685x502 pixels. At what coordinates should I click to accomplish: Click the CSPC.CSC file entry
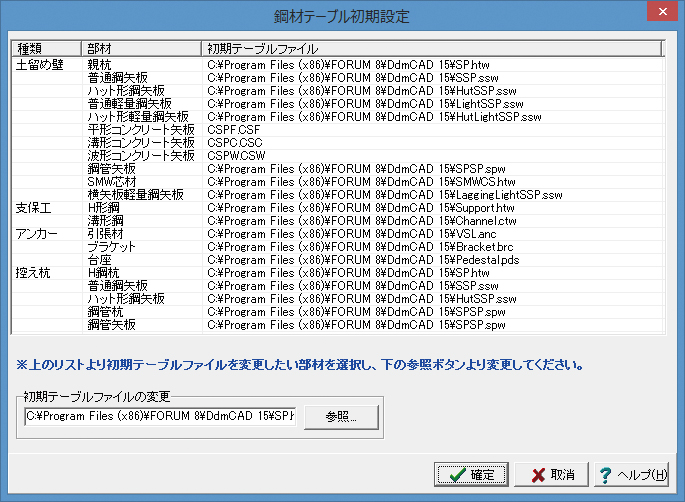pyautogui.click(x=235, y=143)
